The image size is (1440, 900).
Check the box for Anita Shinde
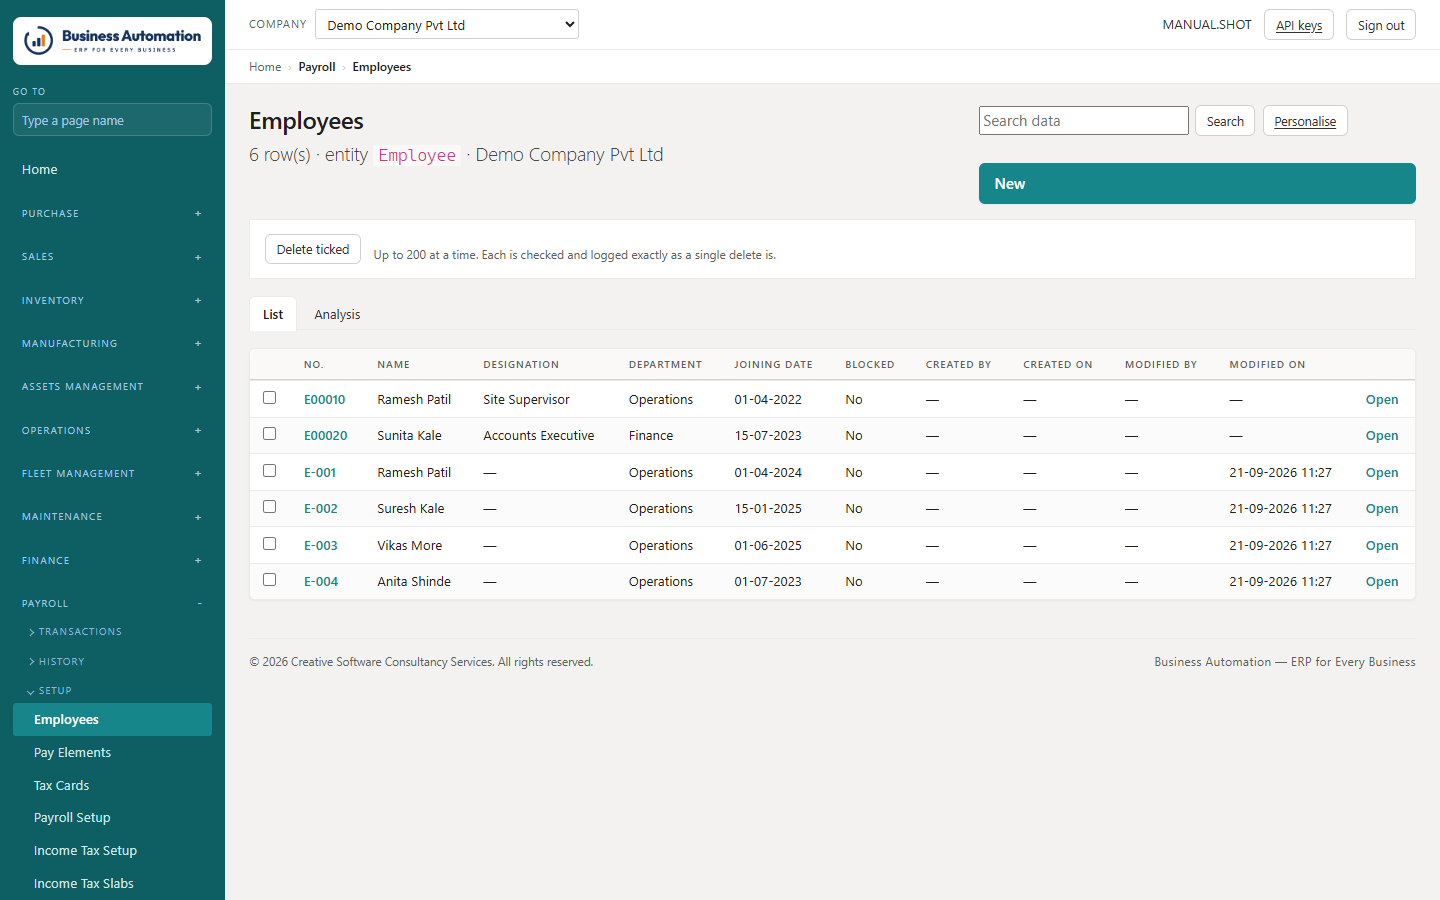click(269, 580)
